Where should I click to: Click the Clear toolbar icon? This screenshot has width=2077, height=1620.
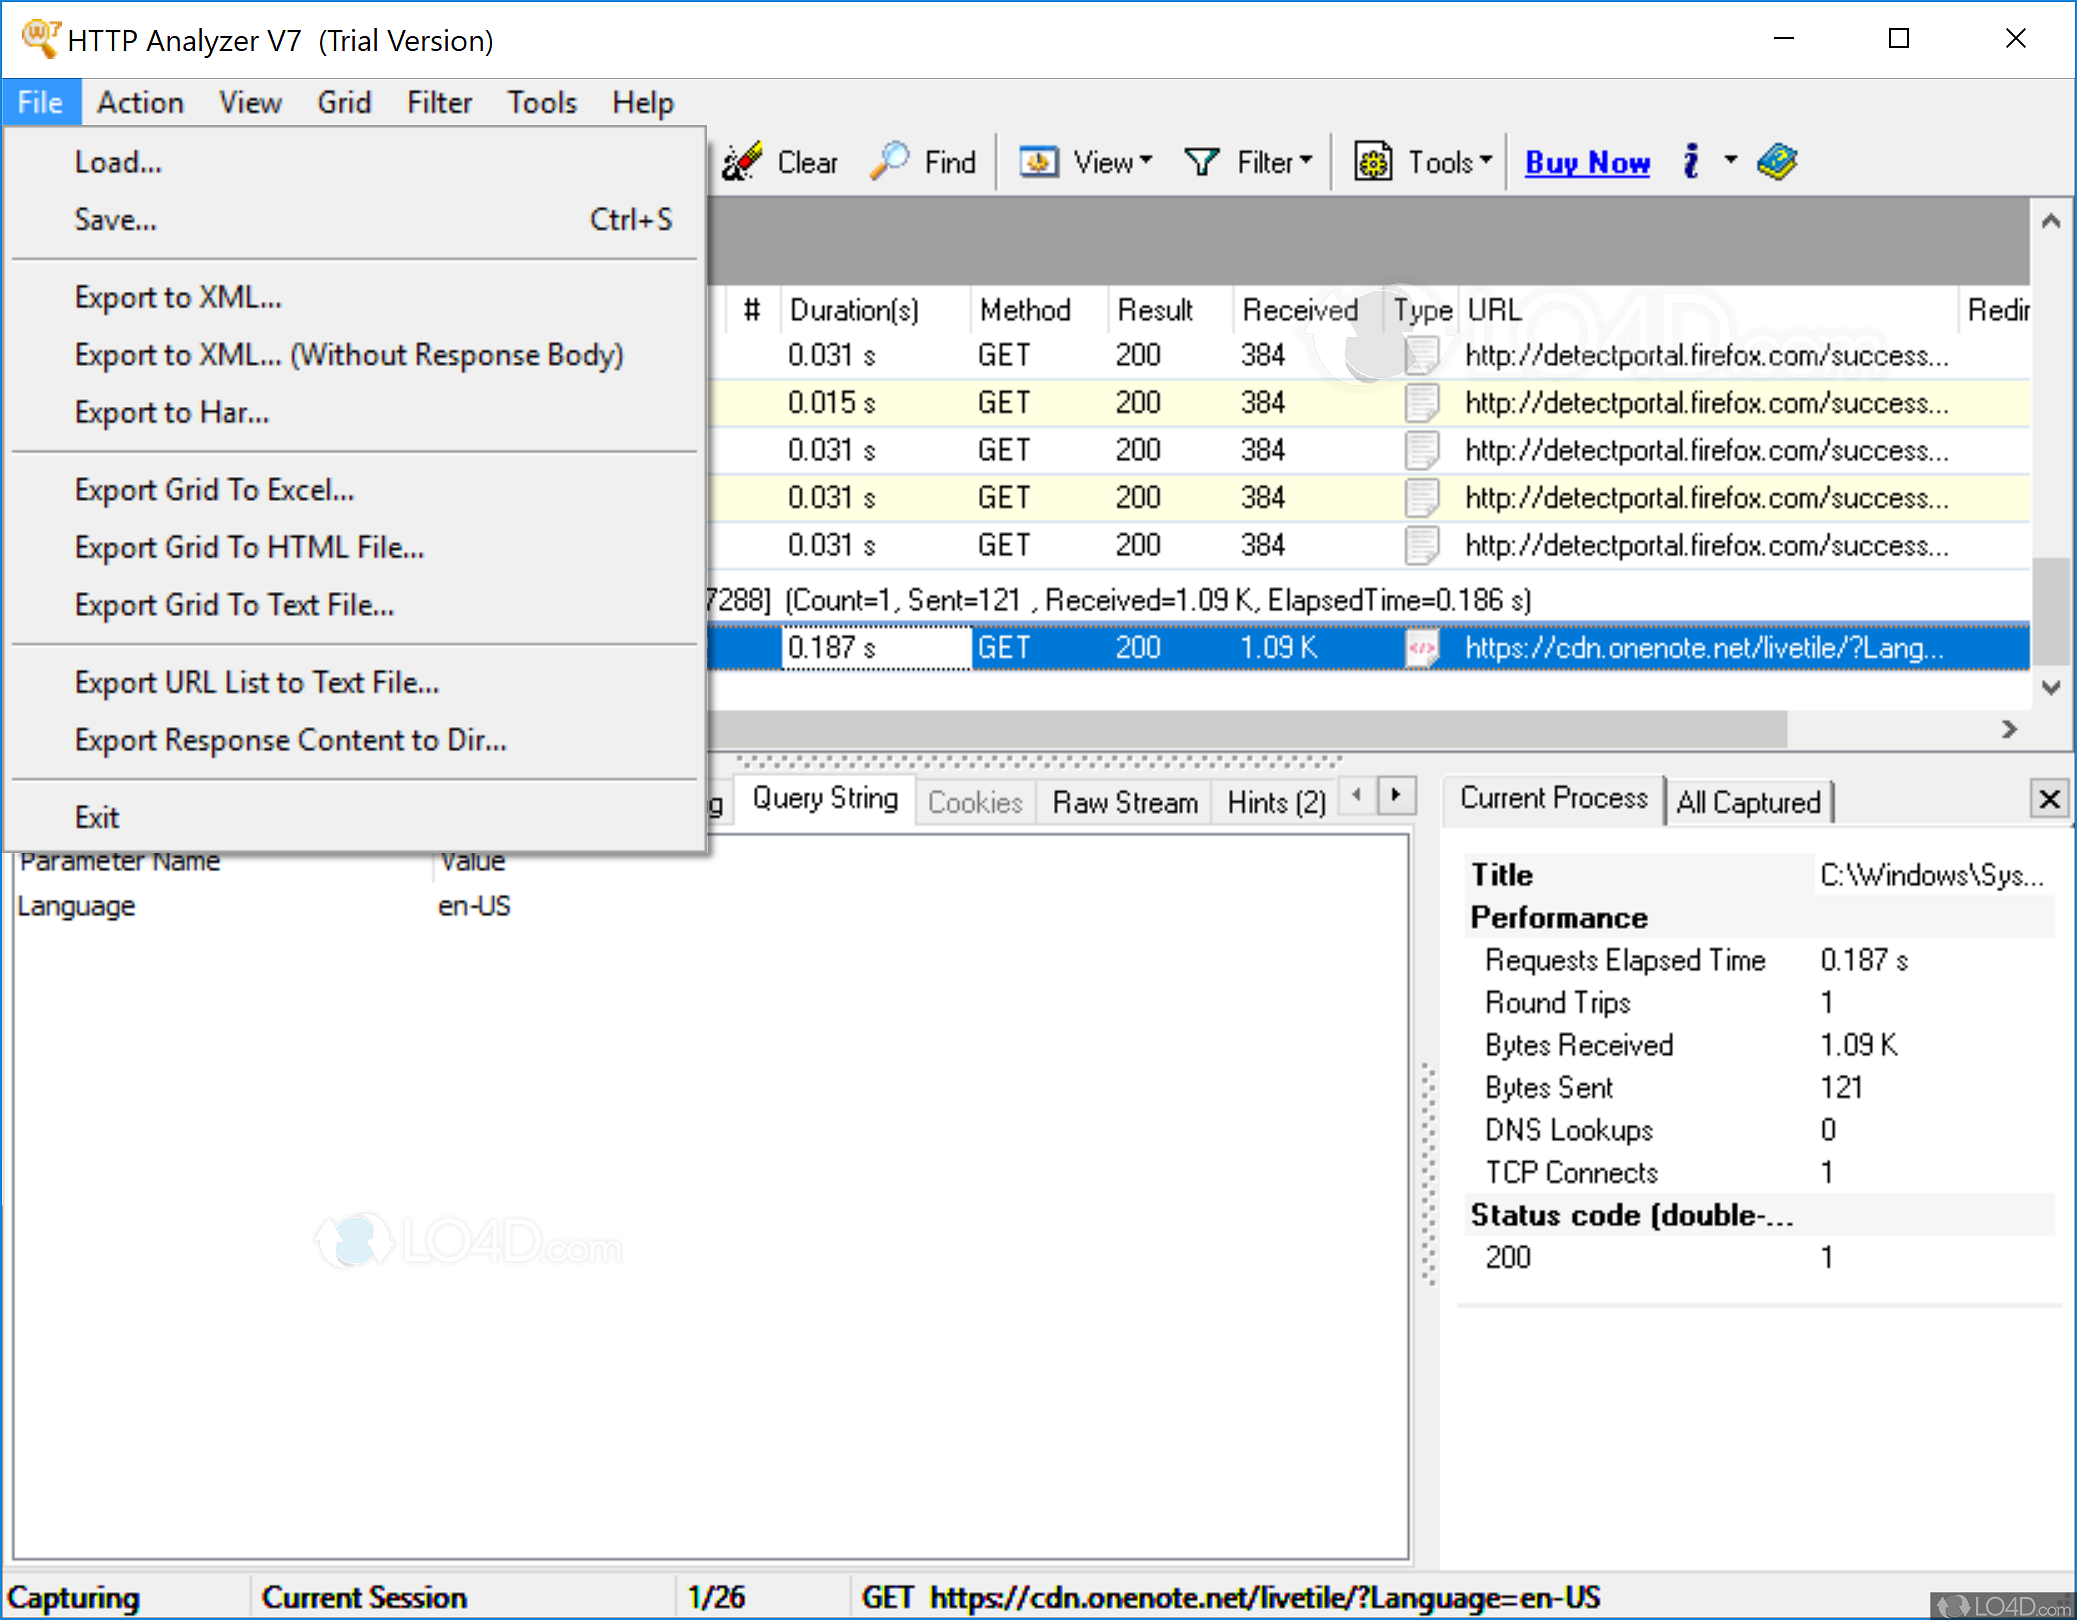(741, 161)
